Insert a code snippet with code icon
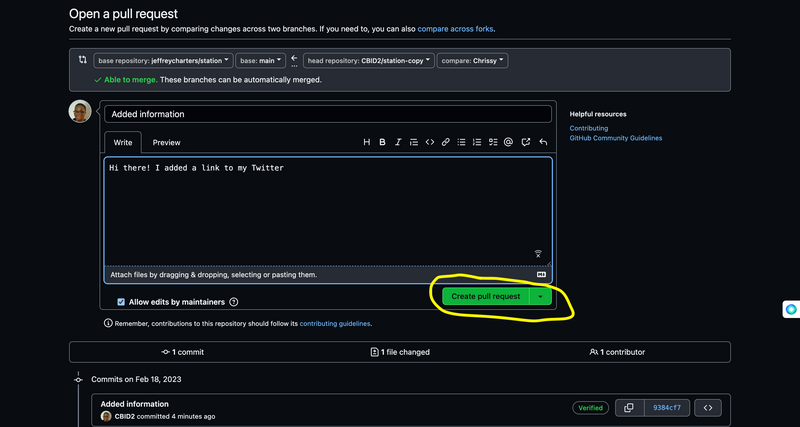This screenshot has width=800, height=427. [x=430, y=143]
